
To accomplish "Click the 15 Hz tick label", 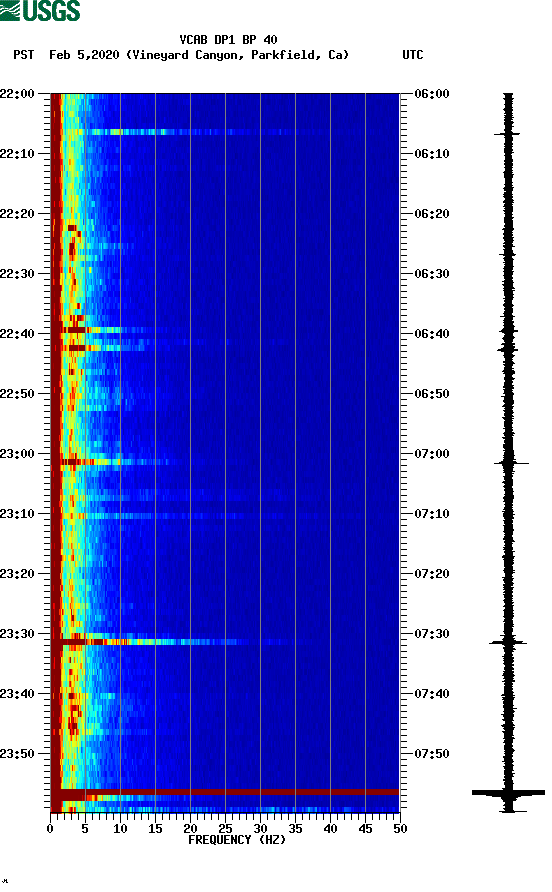I will [x=155, y=829].
